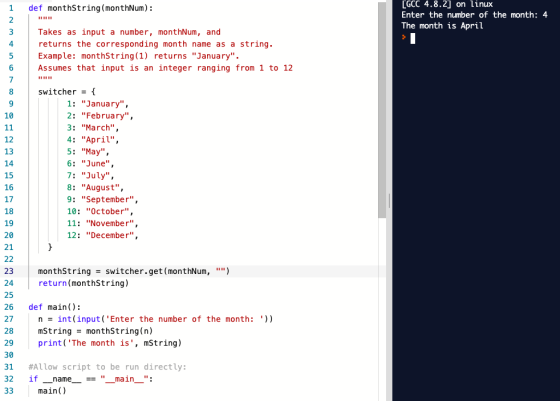Click line number 23 in gutter
Viewport: 560px width, 401px height.
coord(9,271)
